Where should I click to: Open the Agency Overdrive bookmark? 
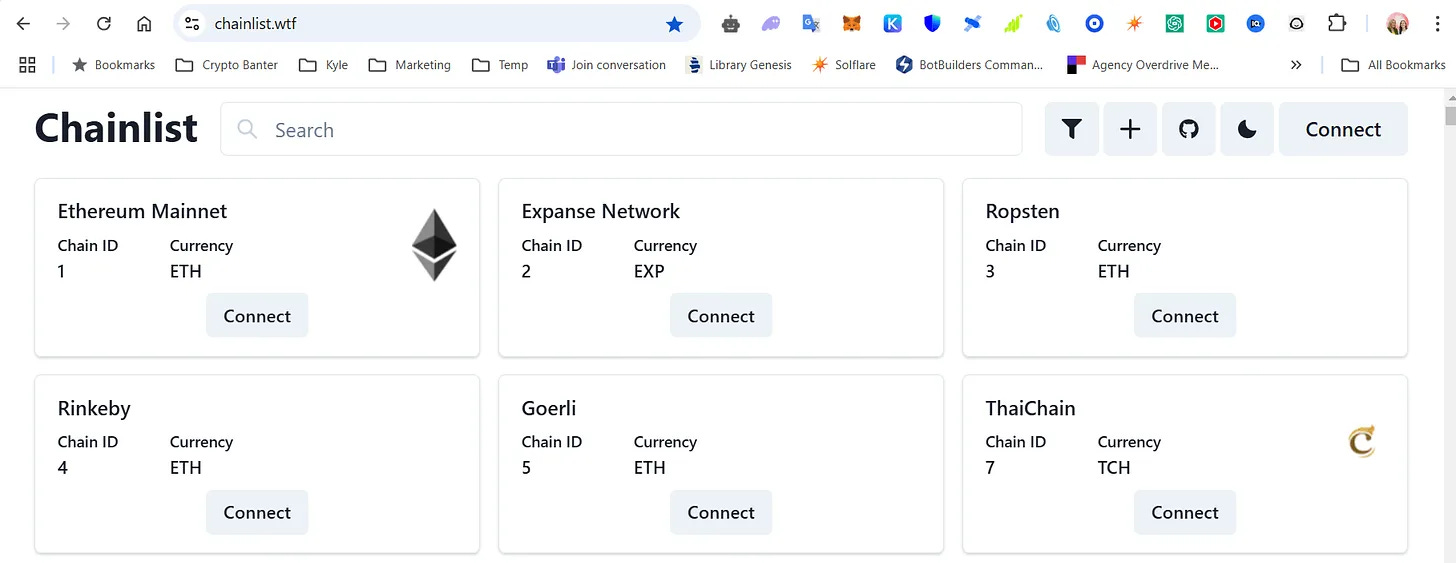[x=1143, y=65]
